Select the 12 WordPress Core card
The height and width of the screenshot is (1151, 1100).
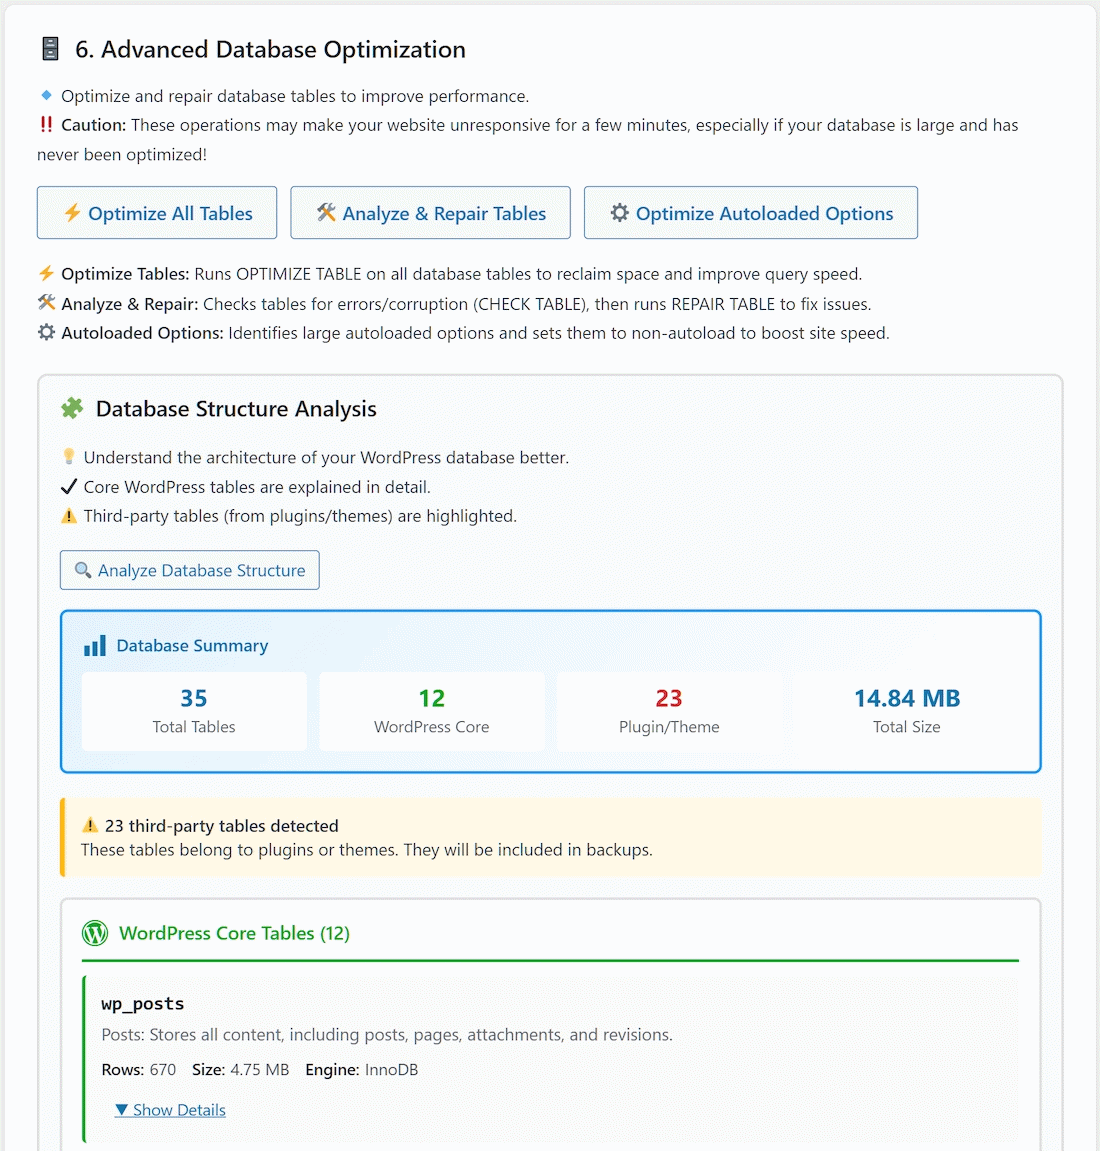click(432, 711)
